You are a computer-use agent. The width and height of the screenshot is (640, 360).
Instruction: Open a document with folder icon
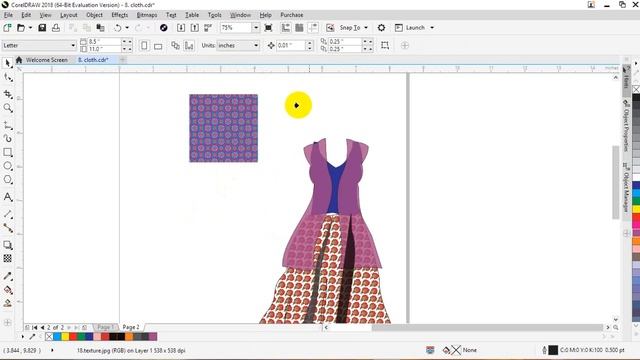click(20, 28)
